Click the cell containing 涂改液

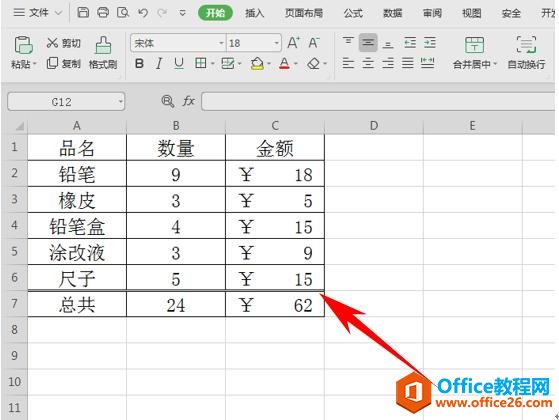pos(77,252)
